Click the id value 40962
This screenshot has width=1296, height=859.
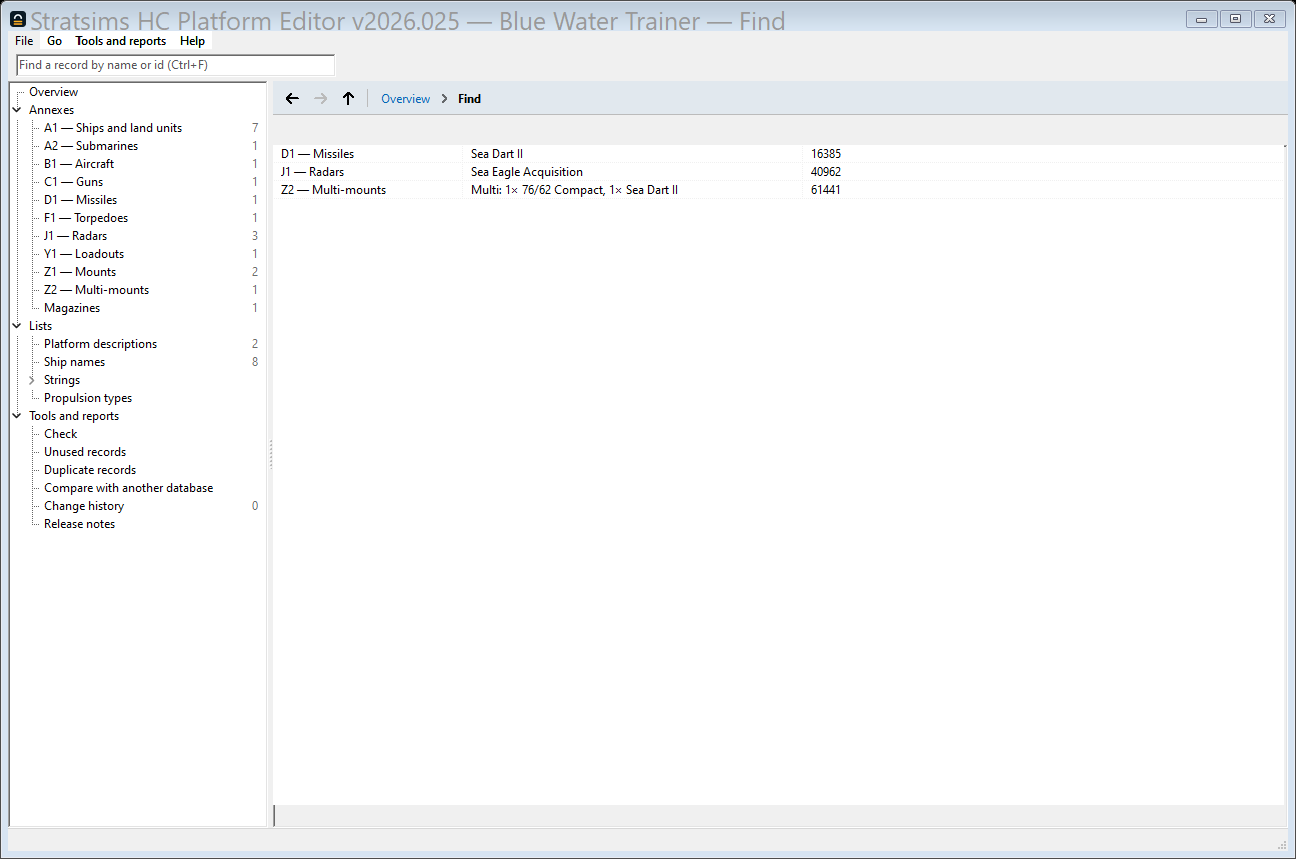[x=826, y=172]
